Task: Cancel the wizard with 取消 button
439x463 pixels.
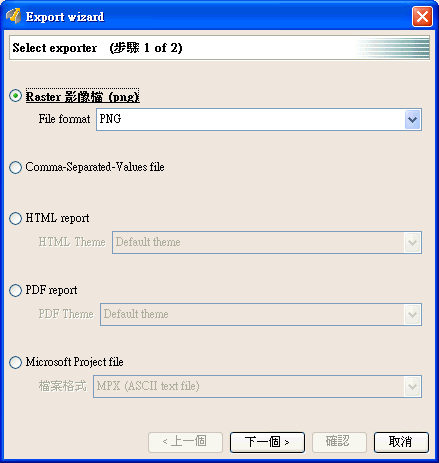Action: 401,442
